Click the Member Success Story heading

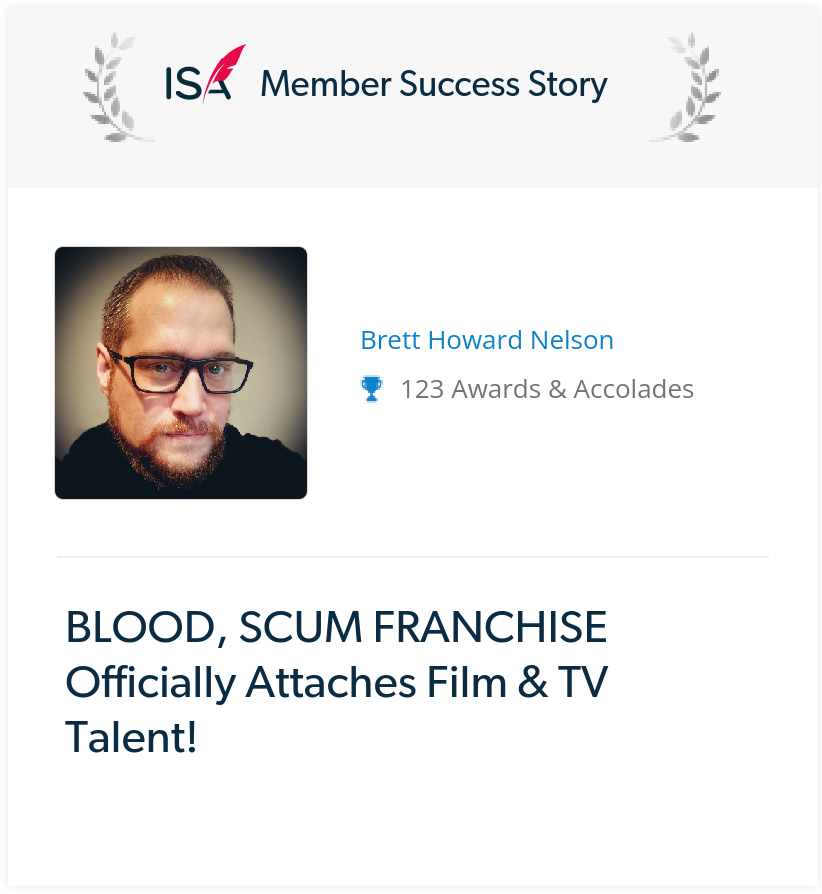tap(434, 84)
